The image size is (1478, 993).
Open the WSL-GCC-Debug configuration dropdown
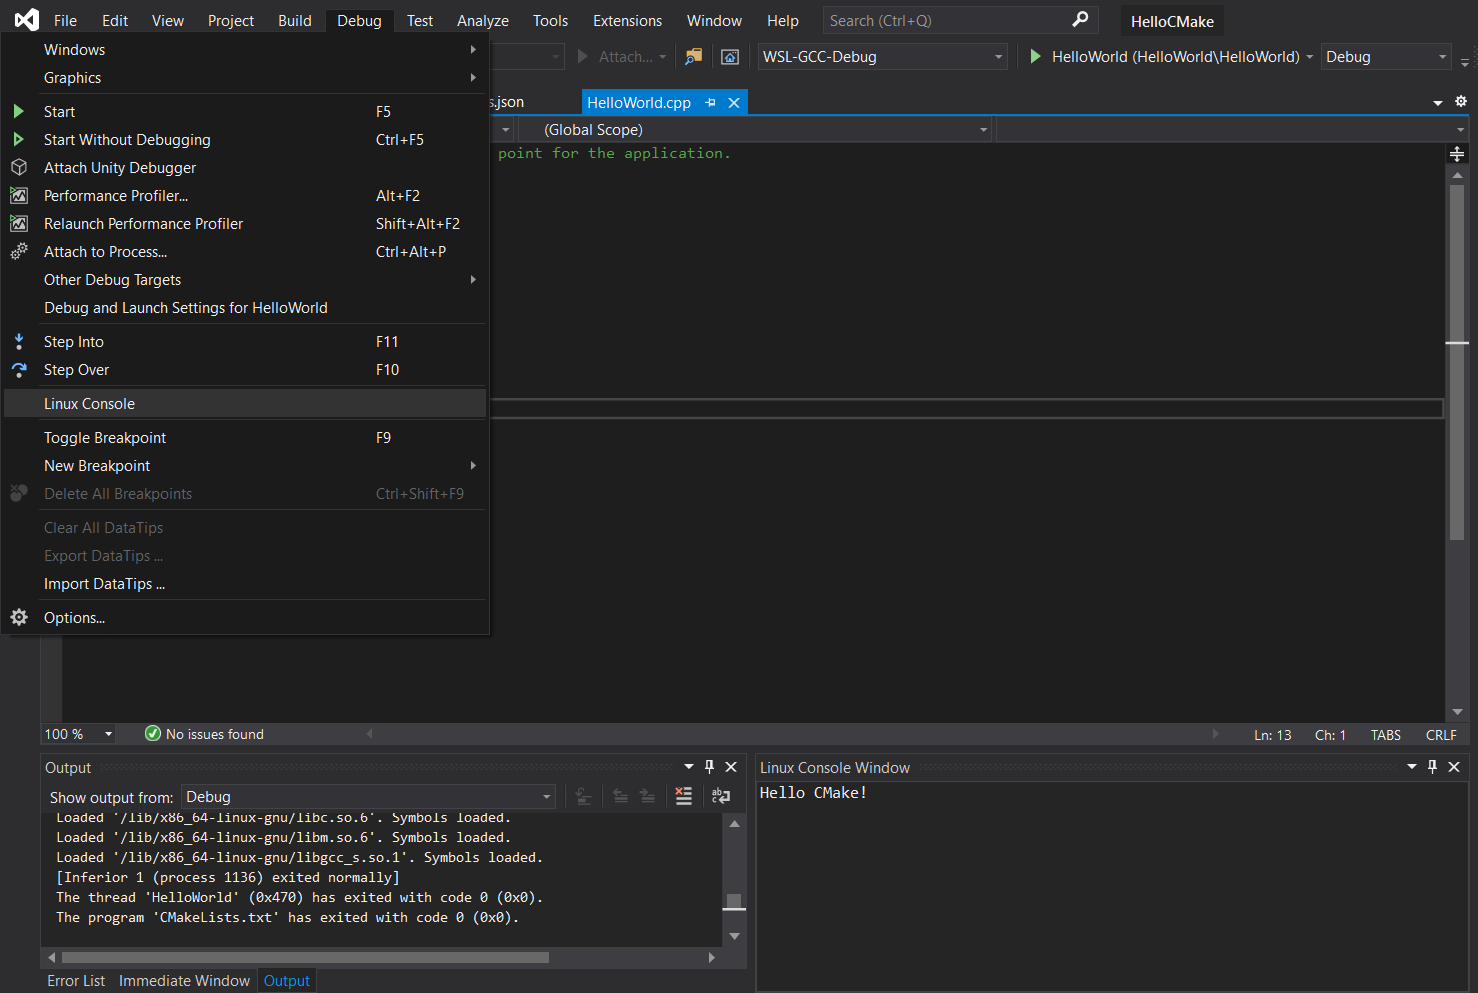(x=882, y=57)
